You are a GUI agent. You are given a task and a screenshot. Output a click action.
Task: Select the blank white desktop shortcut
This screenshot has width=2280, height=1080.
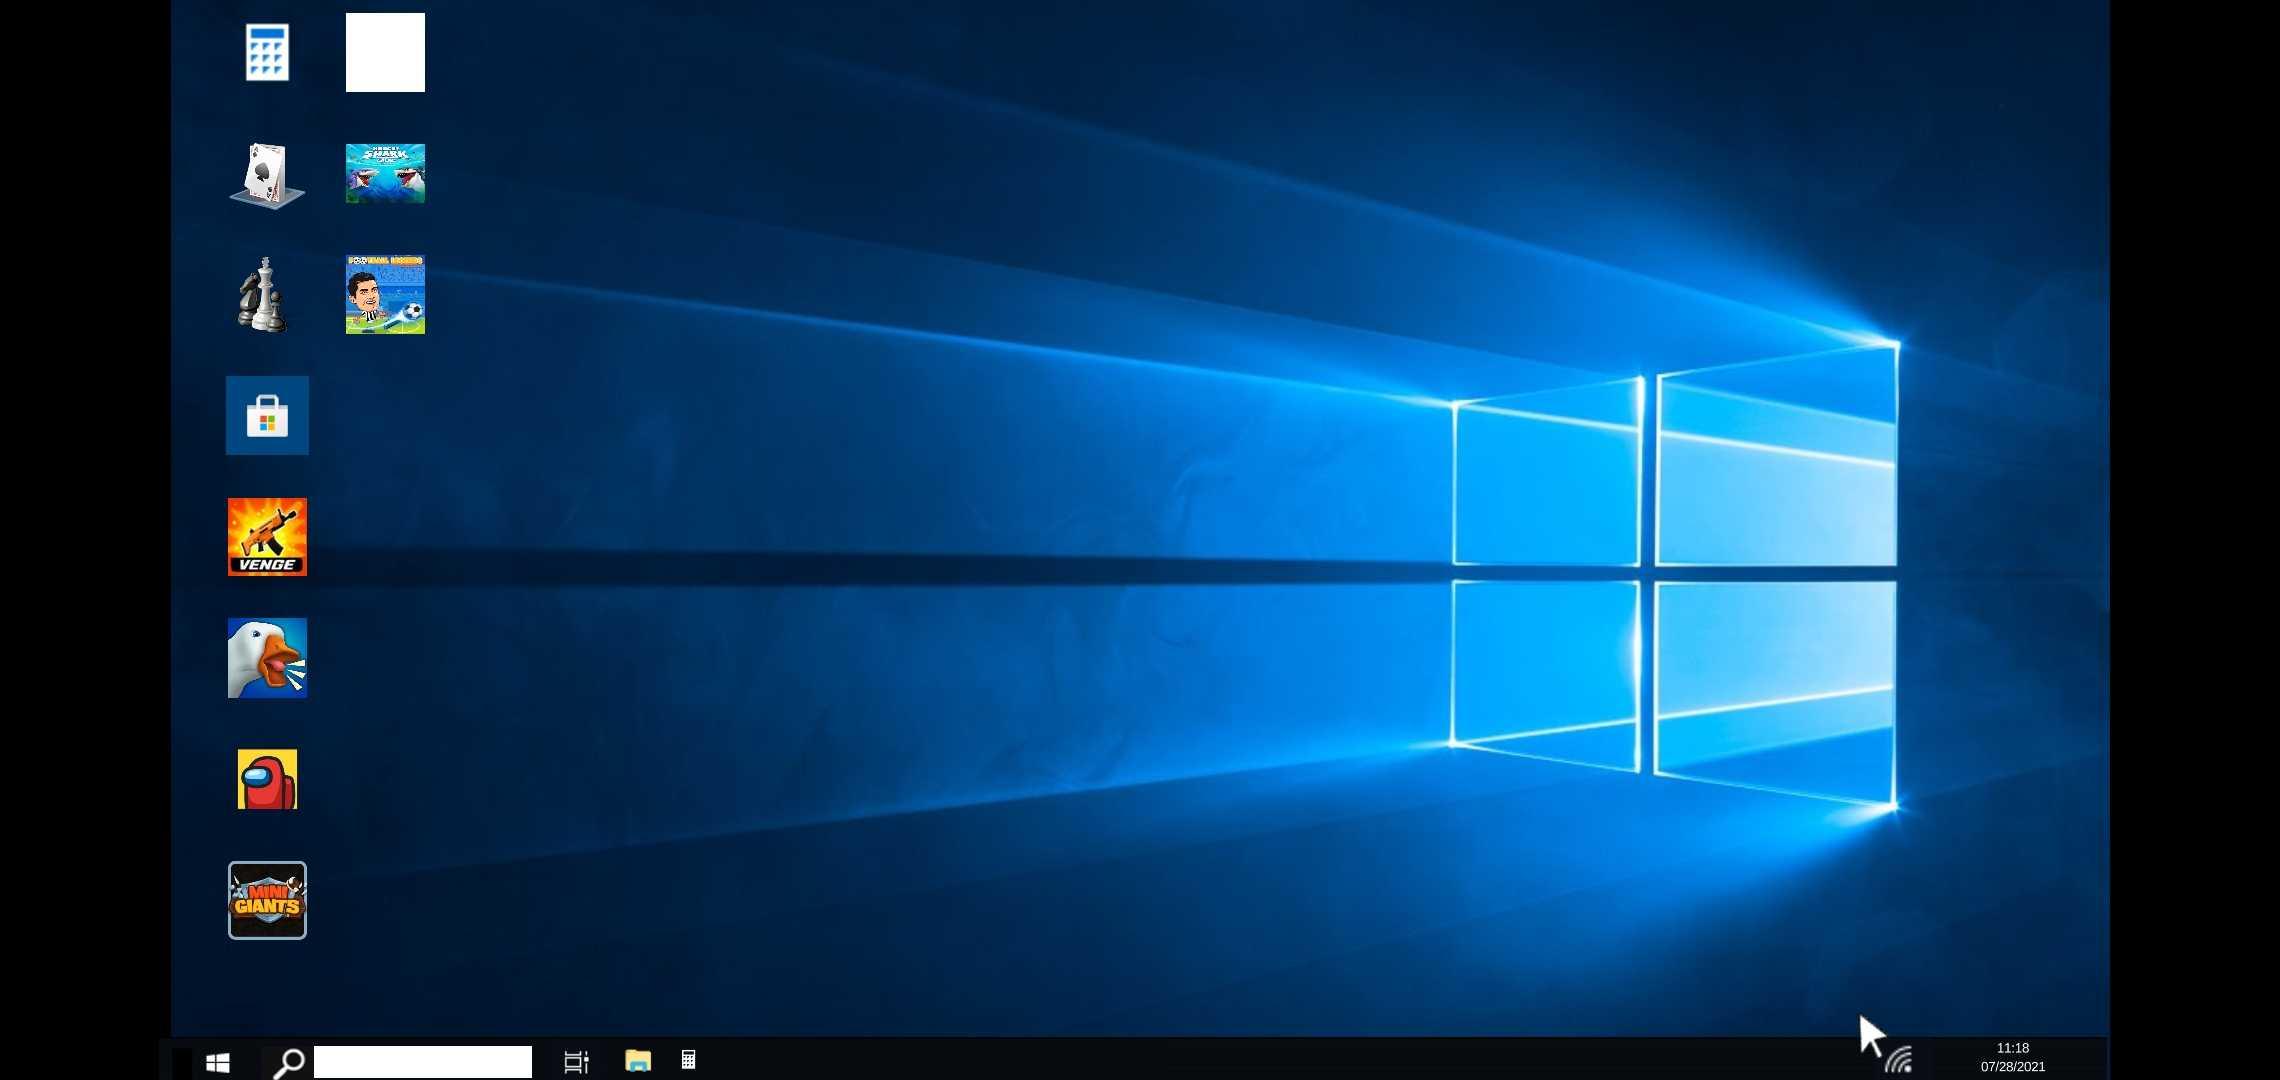385,52
